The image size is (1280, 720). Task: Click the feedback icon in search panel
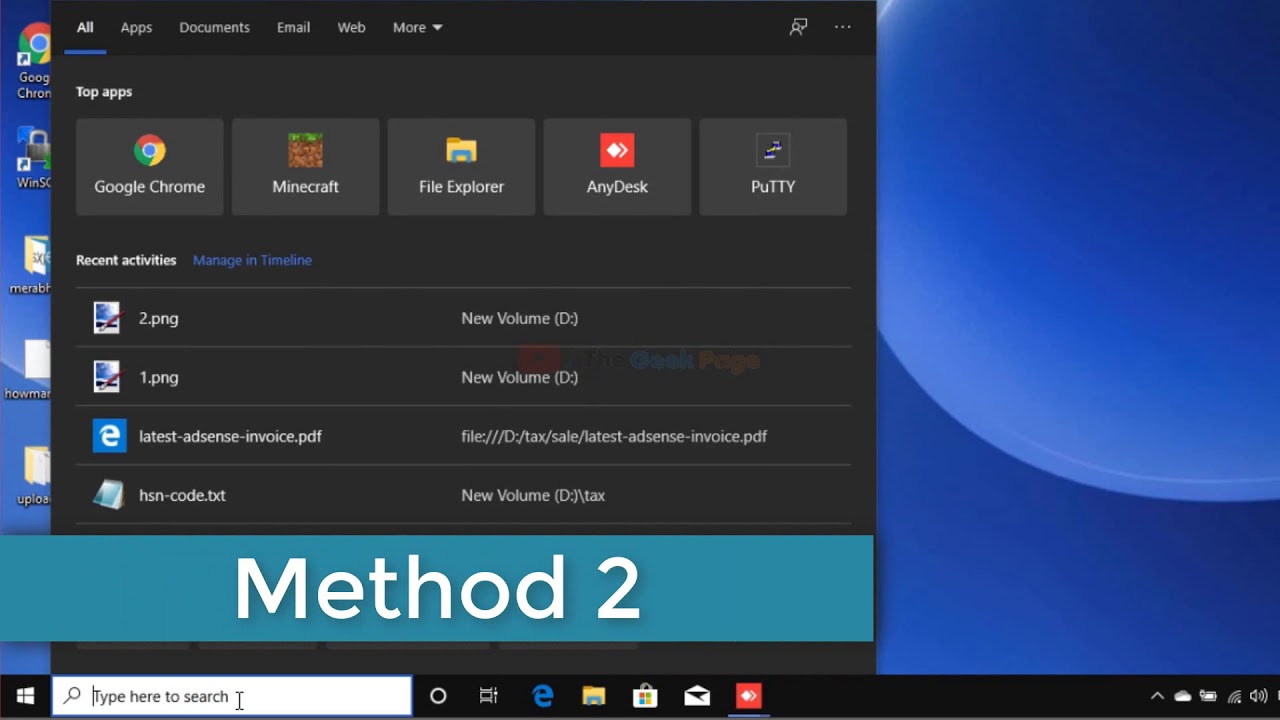[x=798, y=27]
